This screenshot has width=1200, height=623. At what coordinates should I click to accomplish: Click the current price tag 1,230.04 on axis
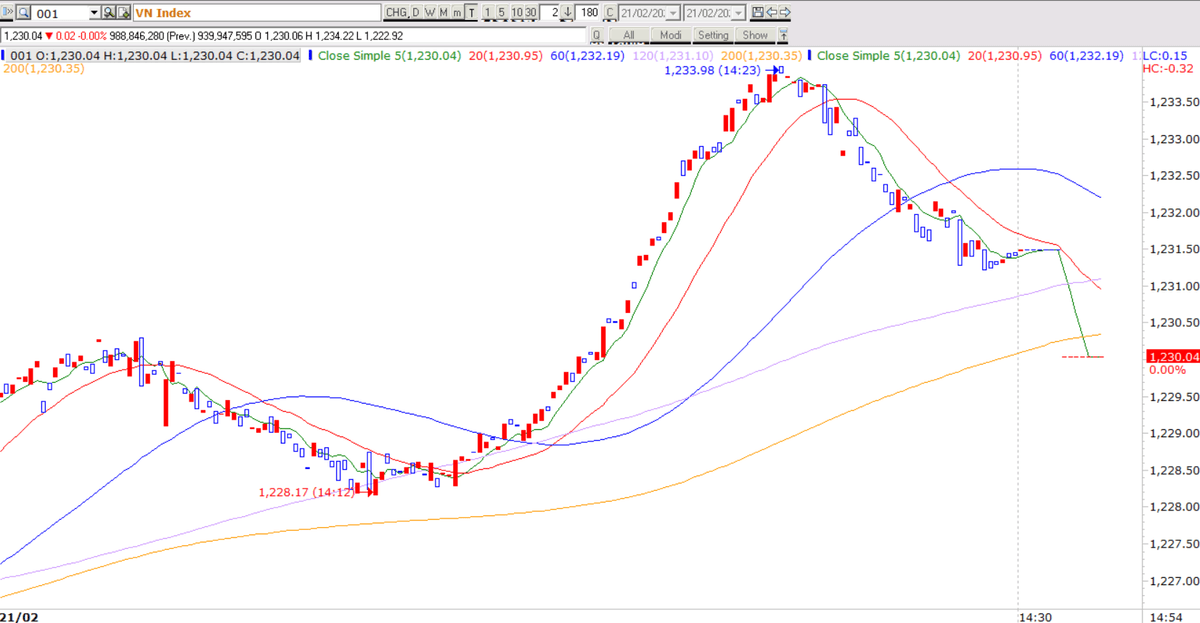pos(1171,357)
